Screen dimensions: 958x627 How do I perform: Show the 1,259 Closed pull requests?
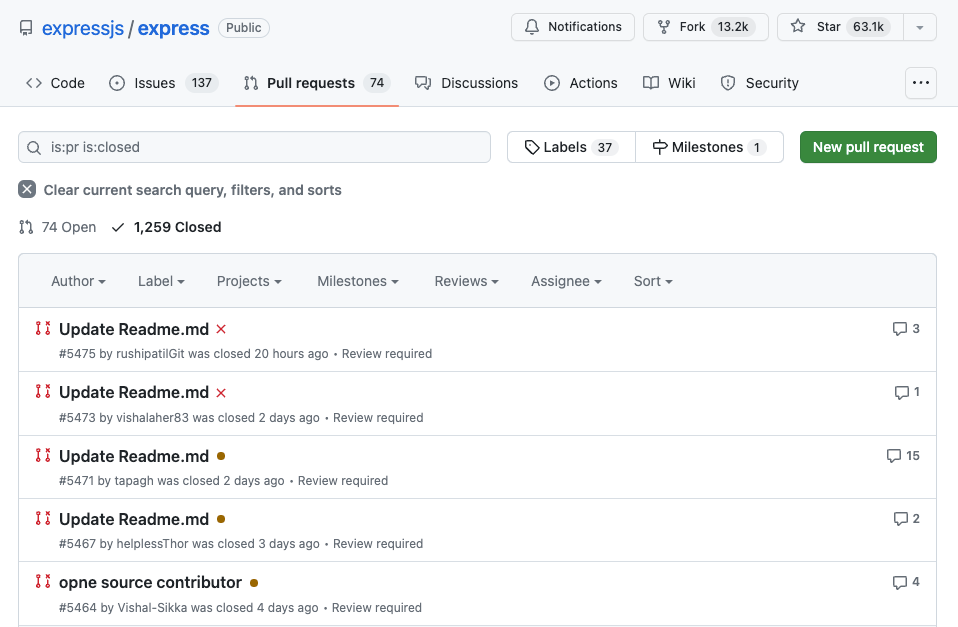[x=166, y=227]
